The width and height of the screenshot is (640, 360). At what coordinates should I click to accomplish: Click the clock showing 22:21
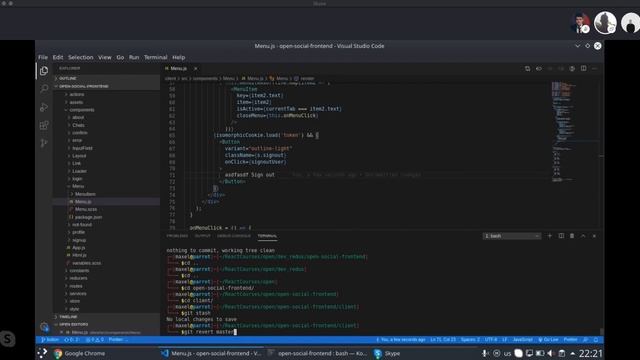[590, 353]
